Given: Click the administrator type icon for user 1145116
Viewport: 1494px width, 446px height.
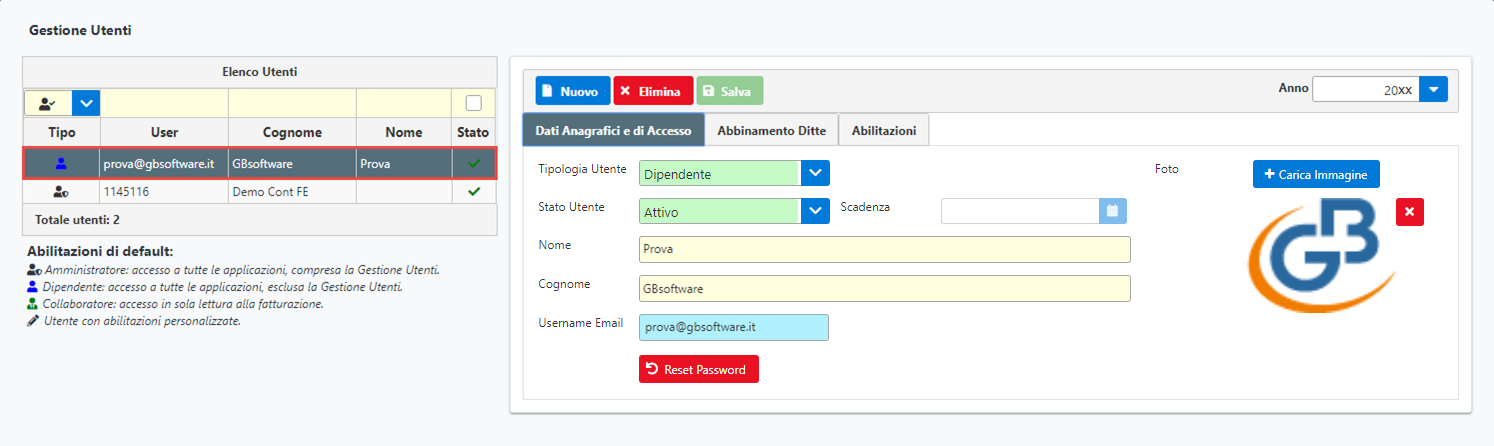Looking at the screenshot, I should click(x=61, y=191).
